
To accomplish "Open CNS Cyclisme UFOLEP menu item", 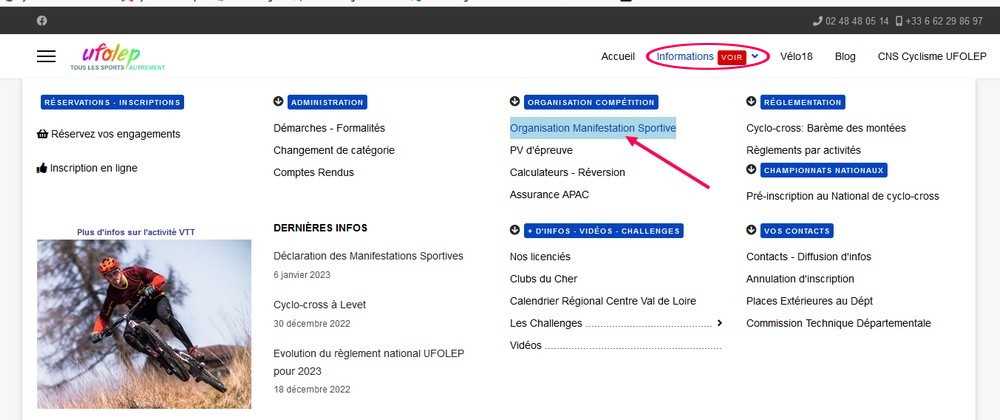I will pyautogui.click(x=932, y=56).
